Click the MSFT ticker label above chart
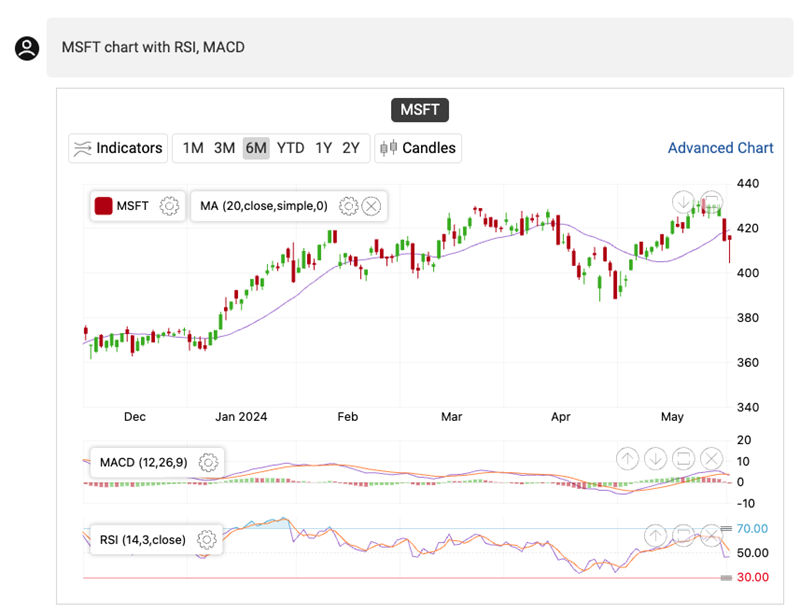This screenshot has height=613, width=800. (420, 109)
